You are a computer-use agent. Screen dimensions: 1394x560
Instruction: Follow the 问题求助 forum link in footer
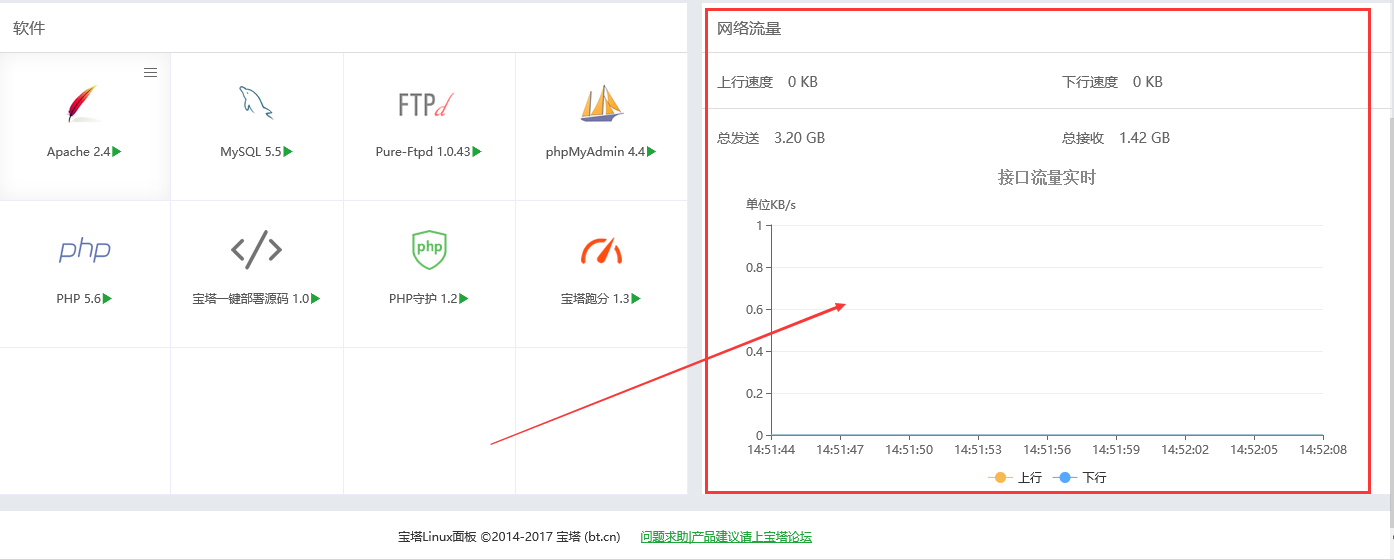coord(726,537)
